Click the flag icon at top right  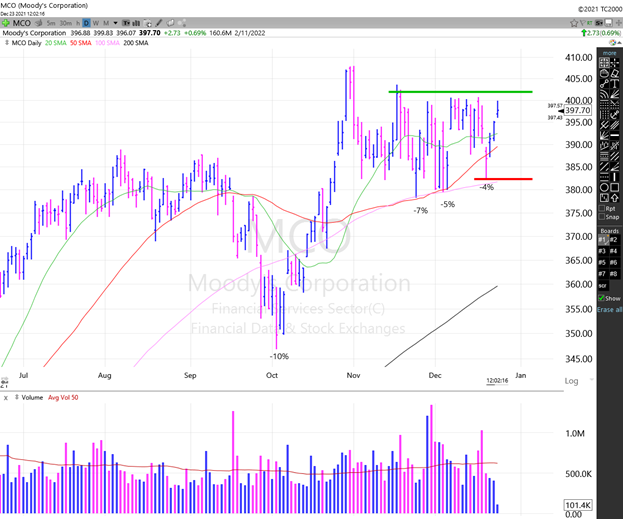[x=583, y=23]
